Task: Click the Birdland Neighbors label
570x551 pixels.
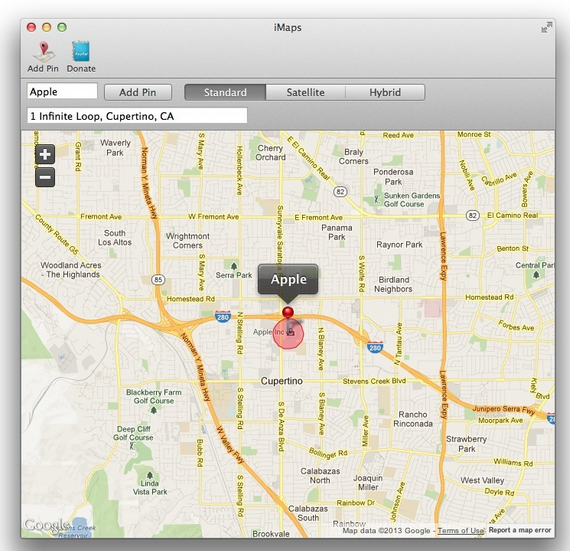Action: tap(393, 284)
